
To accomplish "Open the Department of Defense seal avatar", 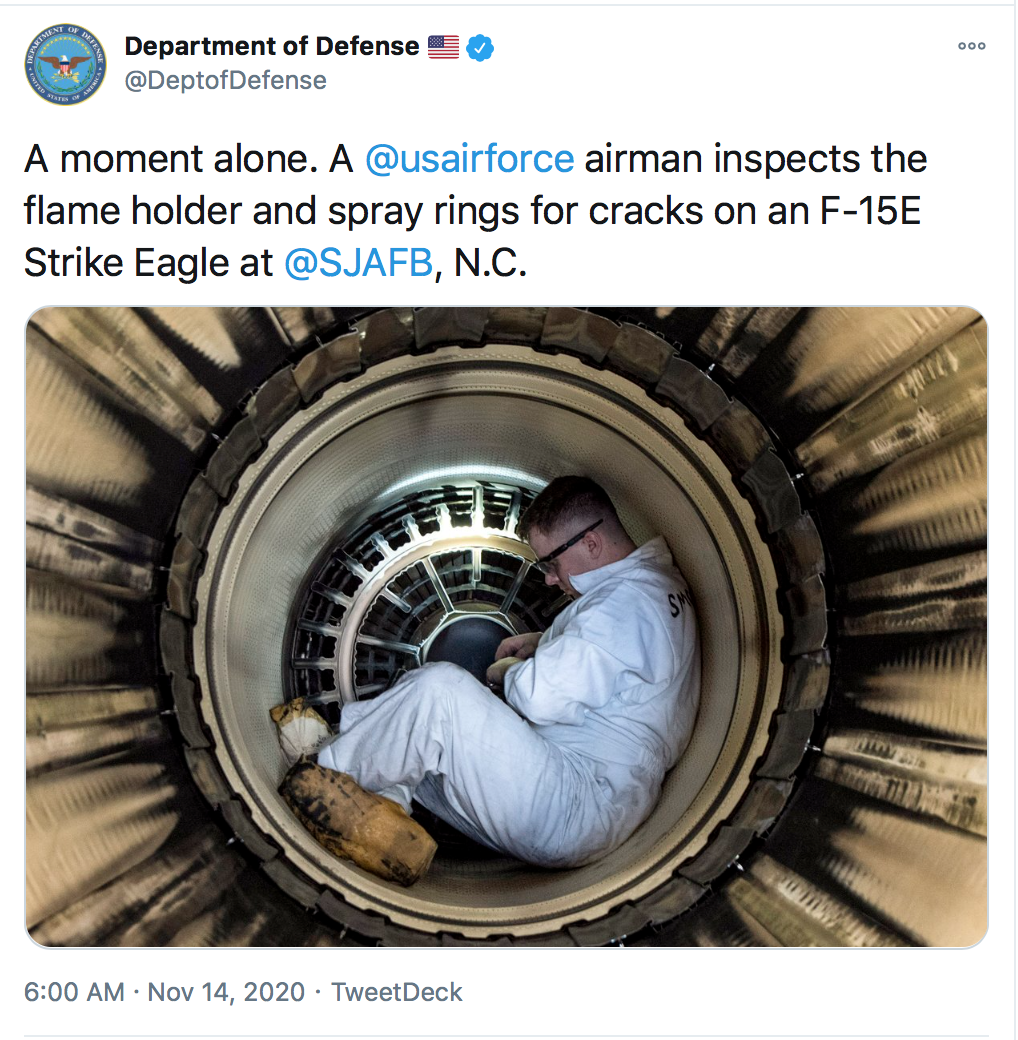I will click(x=65, y=64).
